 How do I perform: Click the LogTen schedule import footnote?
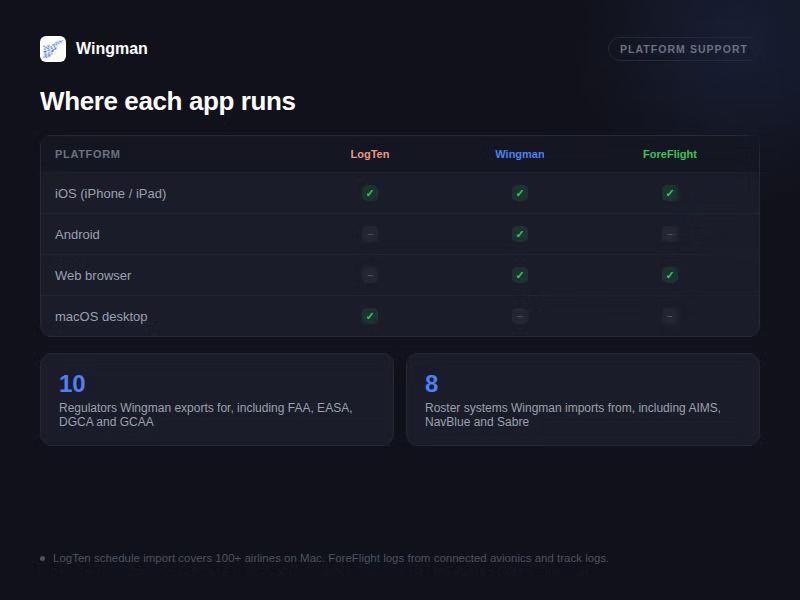point(331,558)
